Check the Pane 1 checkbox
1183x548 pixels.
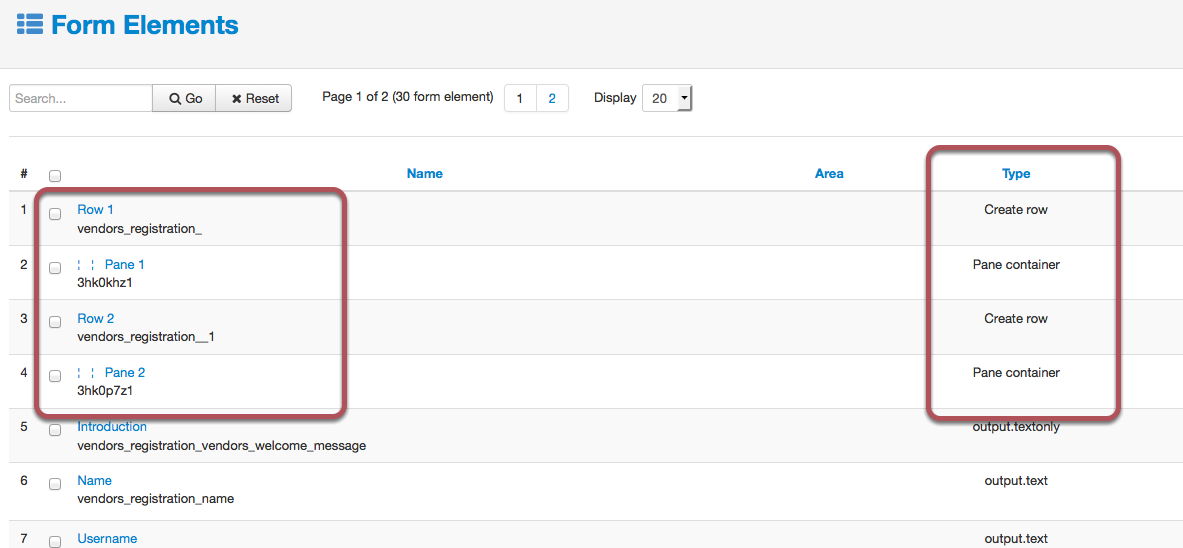55,268
